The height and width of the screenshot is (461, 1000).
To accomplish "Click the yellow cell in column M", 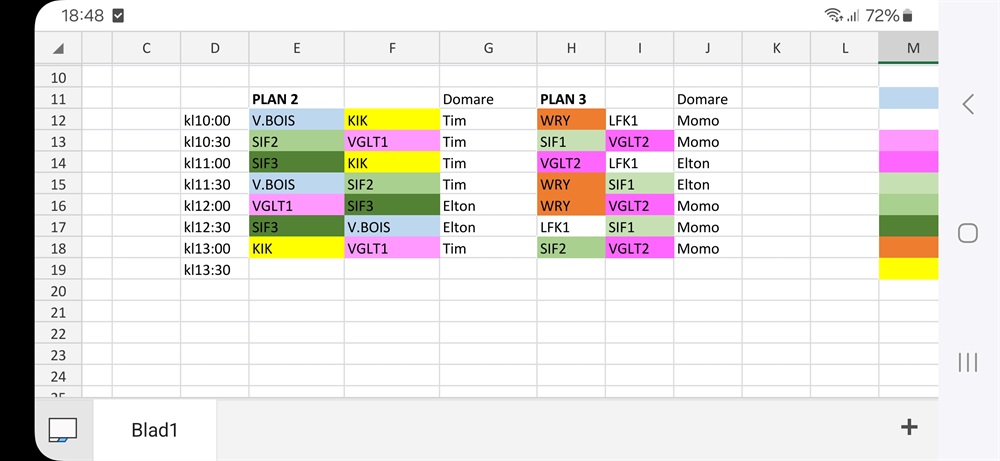I will 908,269.
